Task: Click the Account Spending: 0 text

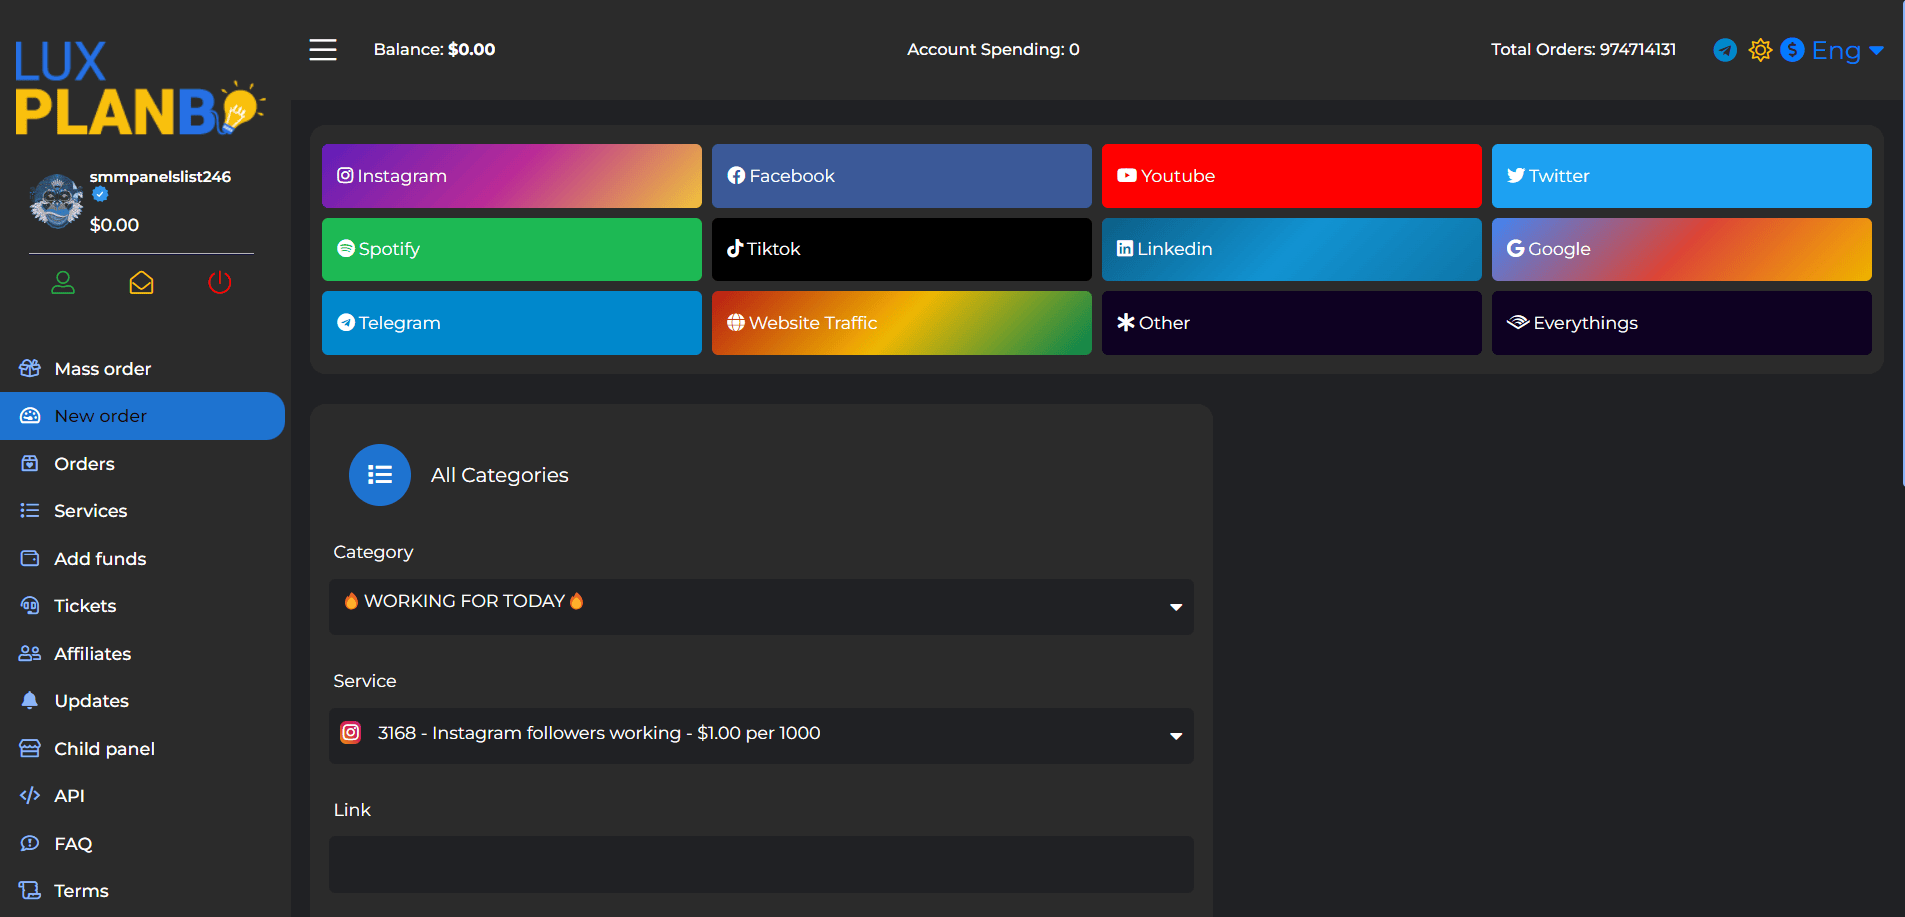Action: (x=993, y=50)
